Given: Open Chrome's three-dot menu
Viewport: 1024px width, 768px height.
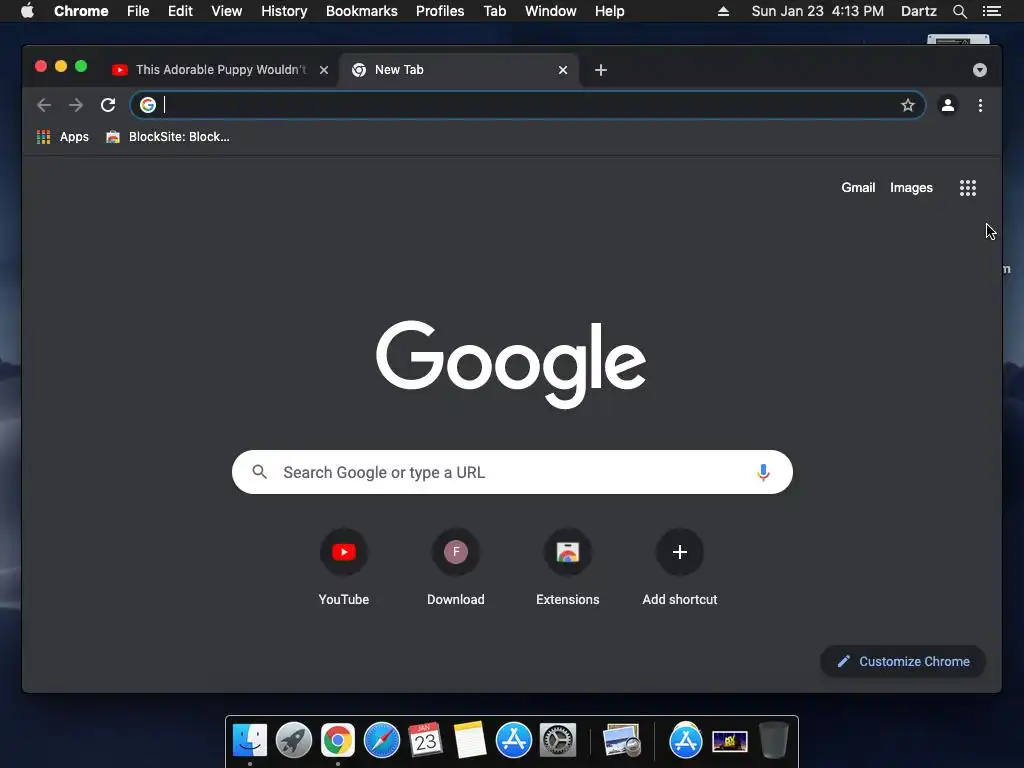Looking at the screenshot, I should tap(980, 105).
